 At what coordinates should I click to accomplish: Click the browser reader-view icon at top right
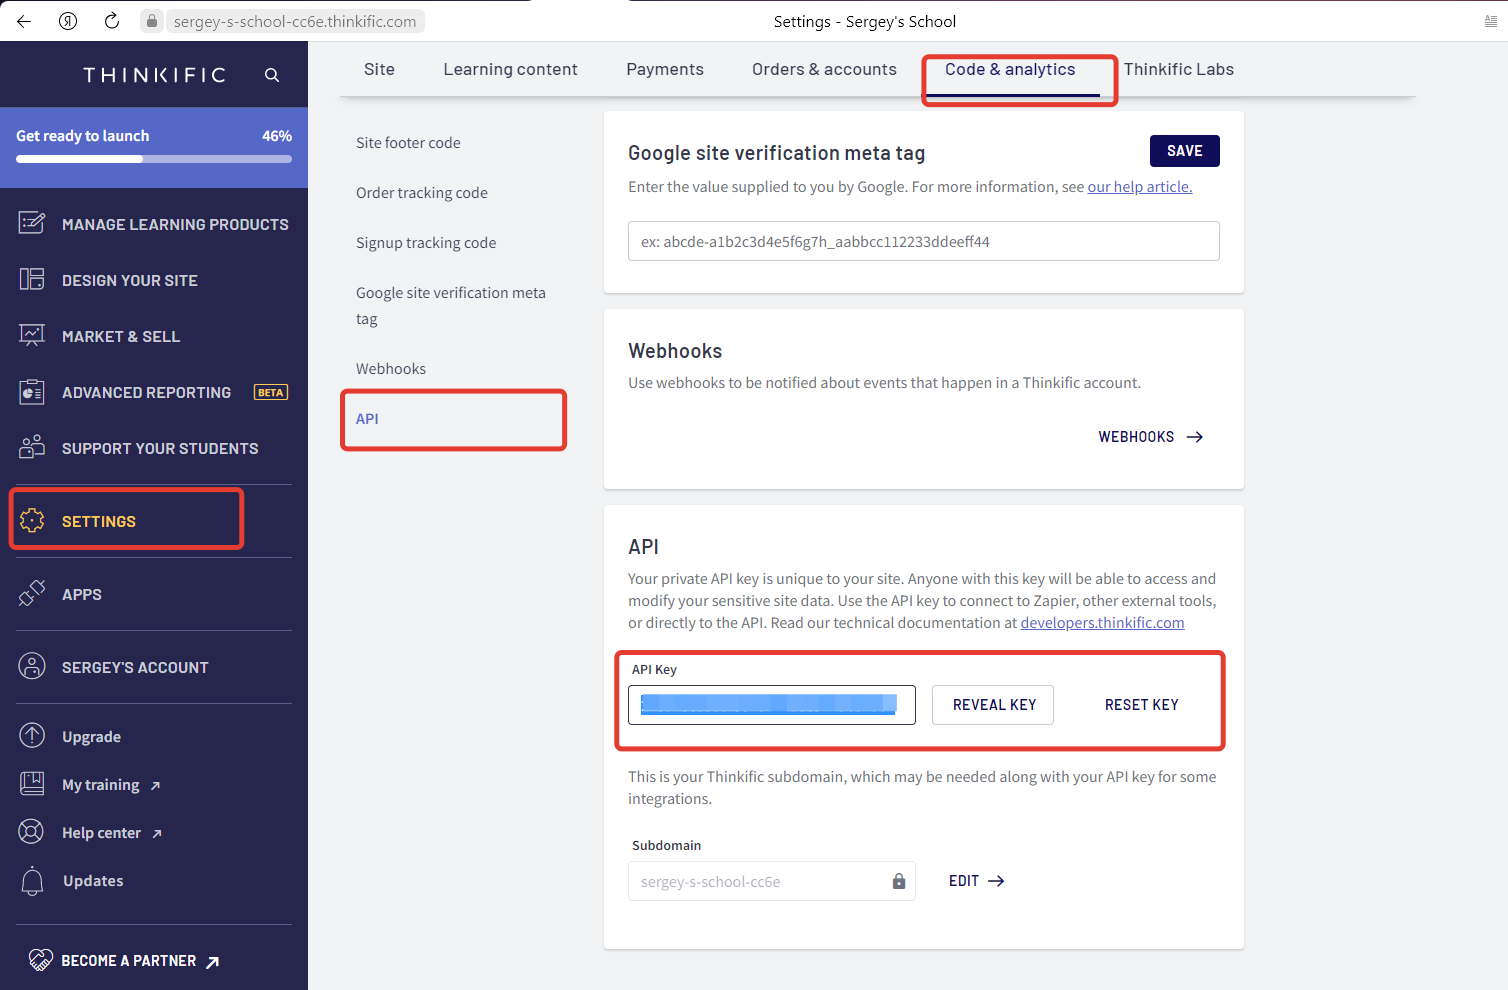tap(1491, 21)
